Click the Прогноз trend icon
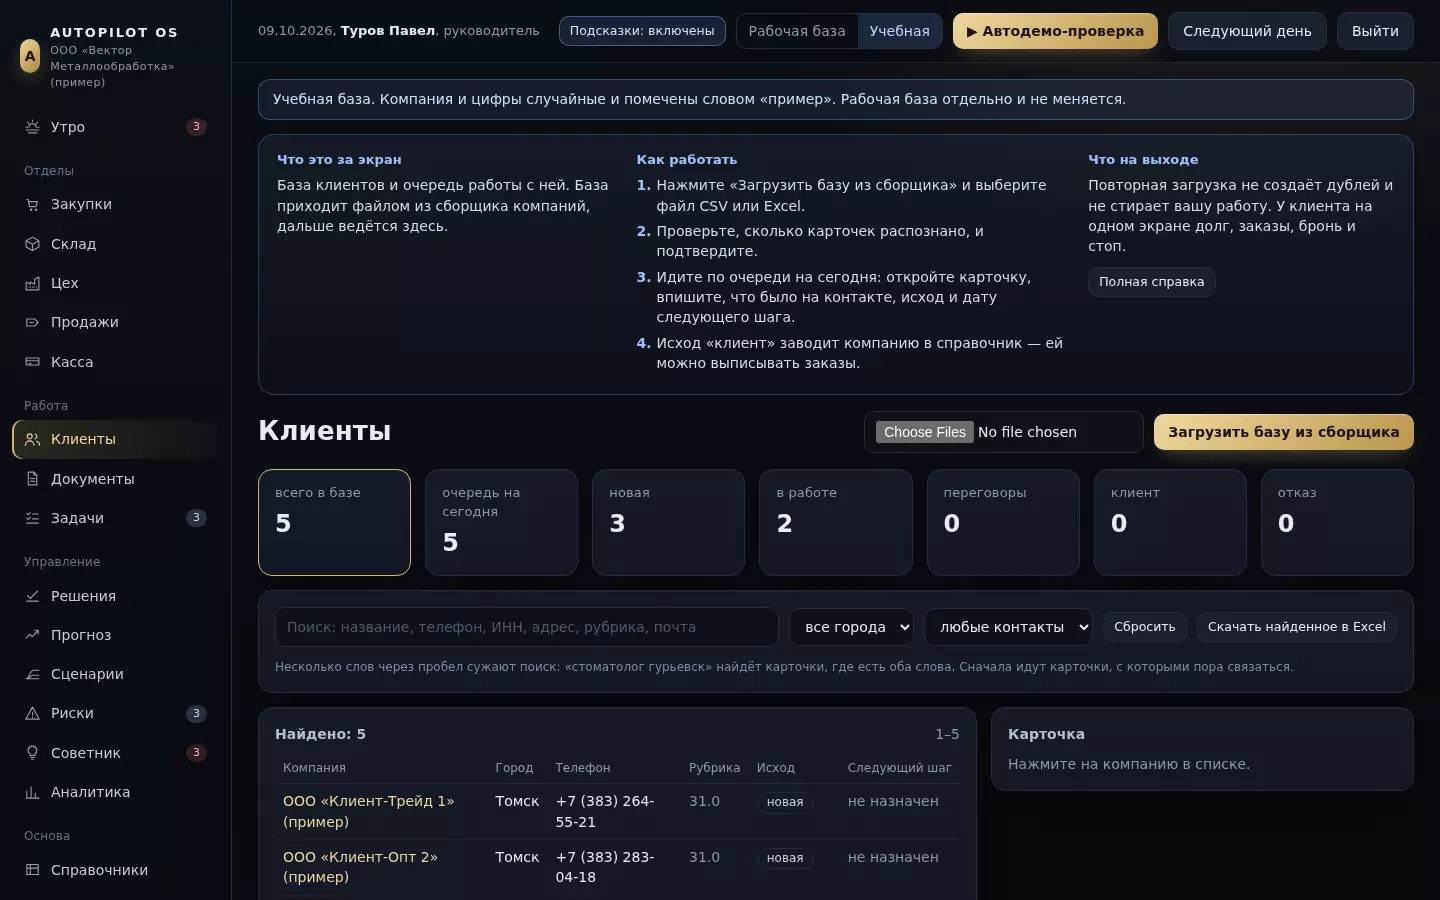1440x900 pixels. [x=32, y=635]
